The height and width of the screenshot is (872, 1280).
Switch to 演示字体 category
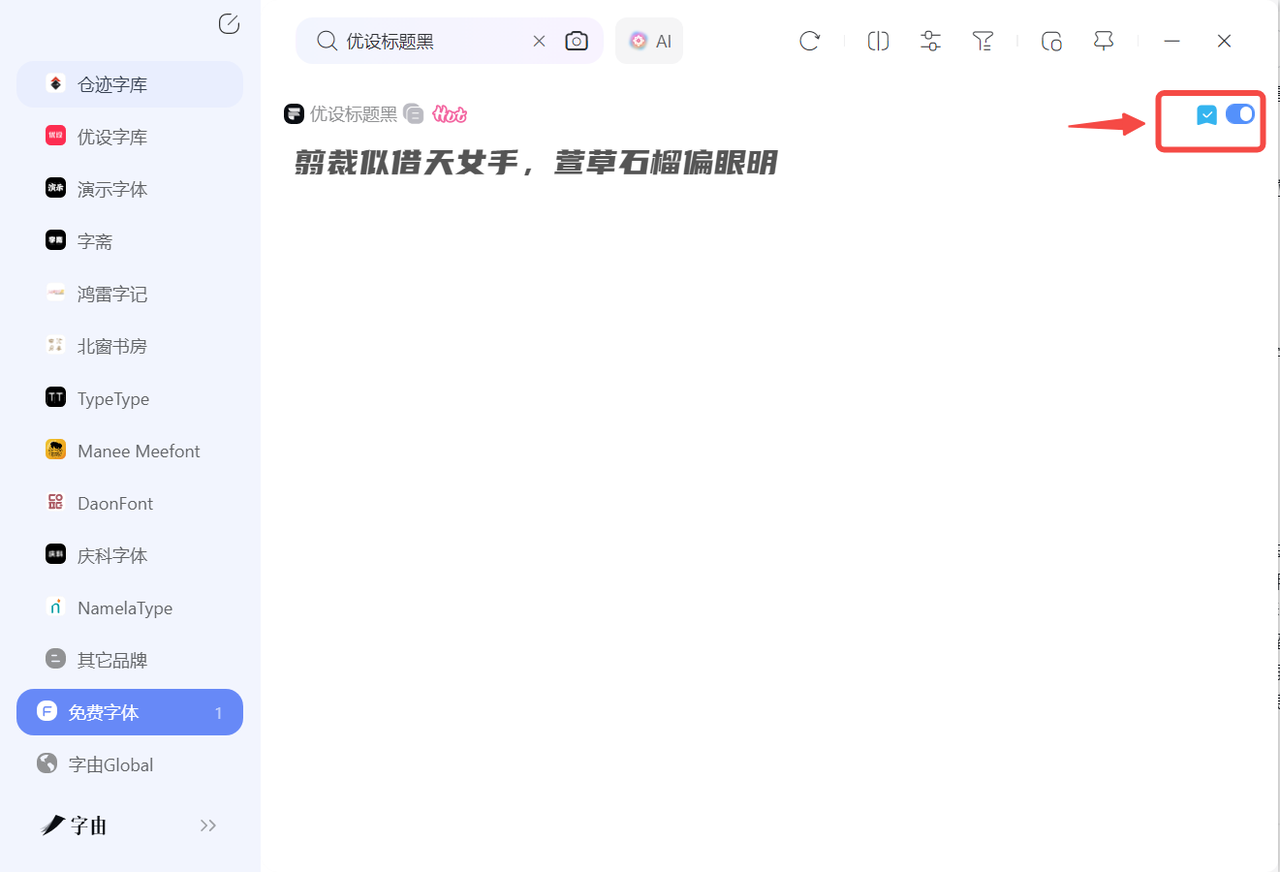(x=130, y=189)
